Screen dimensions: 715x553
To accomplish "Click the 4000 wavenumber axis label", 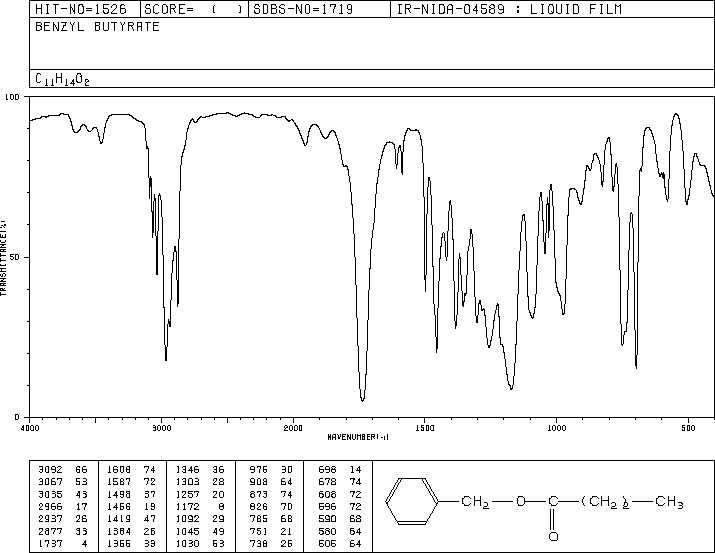I will (30, 428).
